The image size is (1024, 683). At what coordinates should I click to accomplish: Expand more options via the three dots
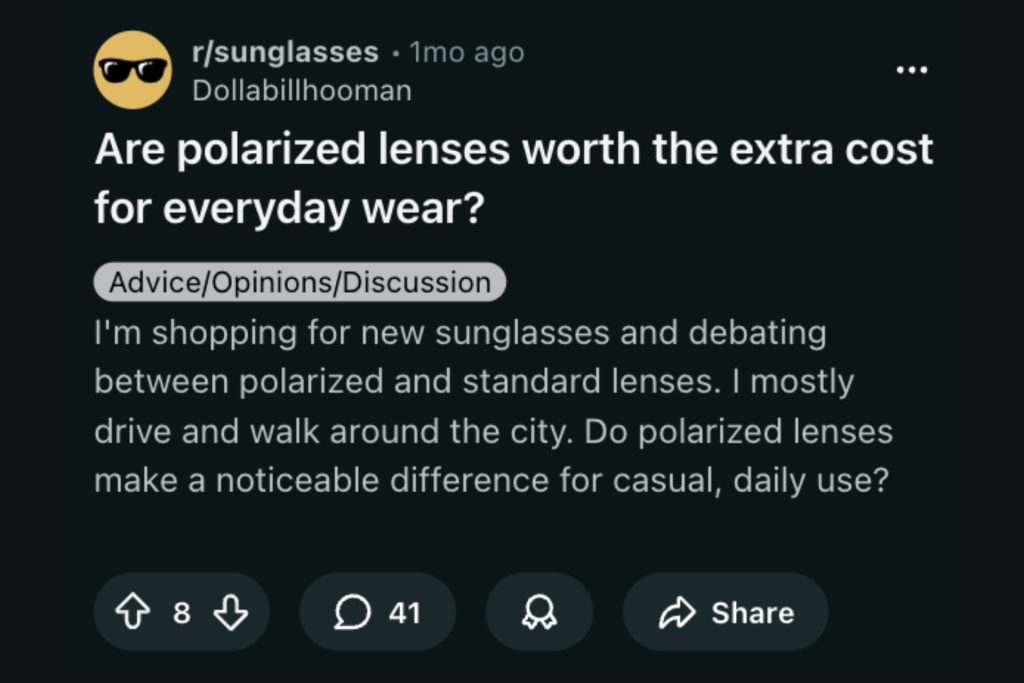[911, 67]
